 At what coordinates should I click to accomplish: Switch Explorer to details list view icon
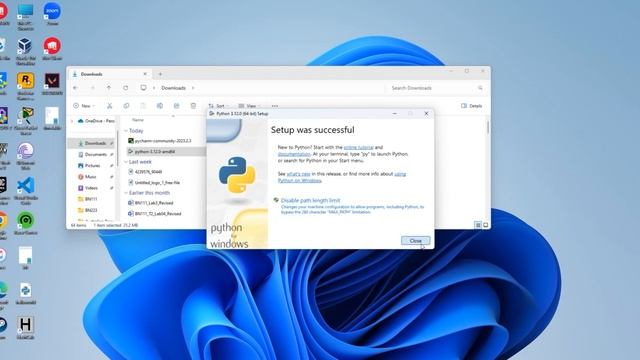[x=478, y=225]
